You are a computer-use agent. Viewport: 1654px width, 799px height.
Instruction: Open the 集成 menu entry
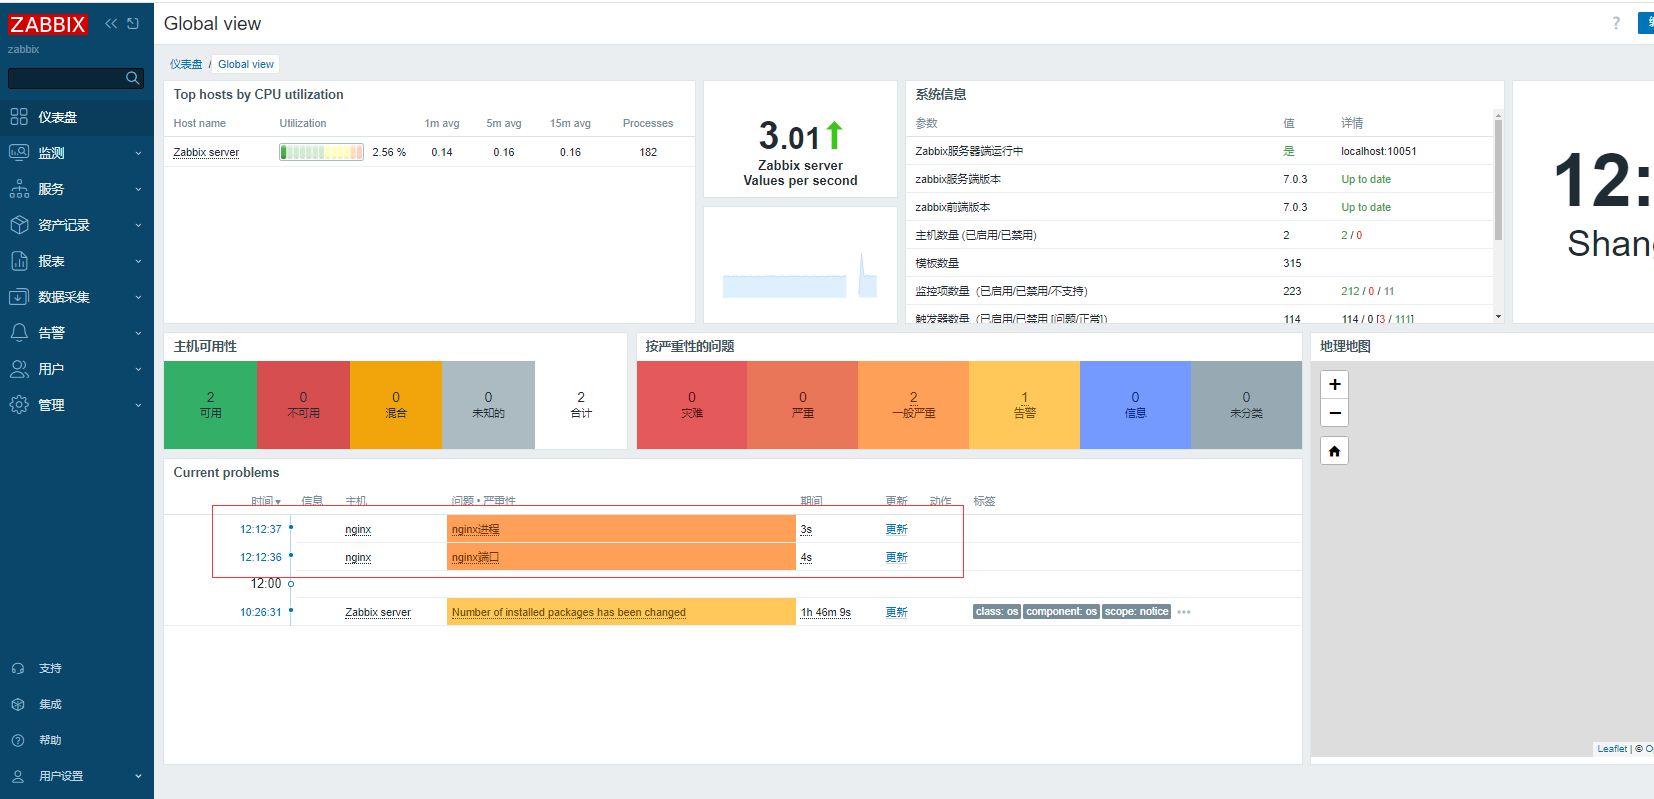77,704
